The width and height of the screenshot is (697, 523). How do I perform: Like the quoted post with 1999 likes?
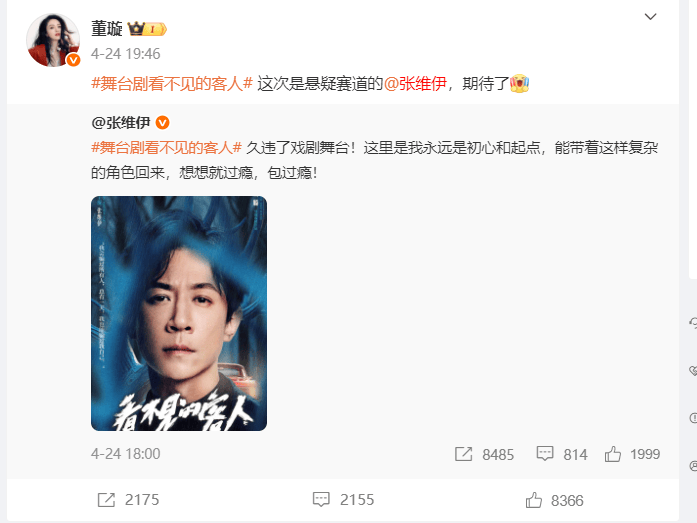(x=613, y=454)
